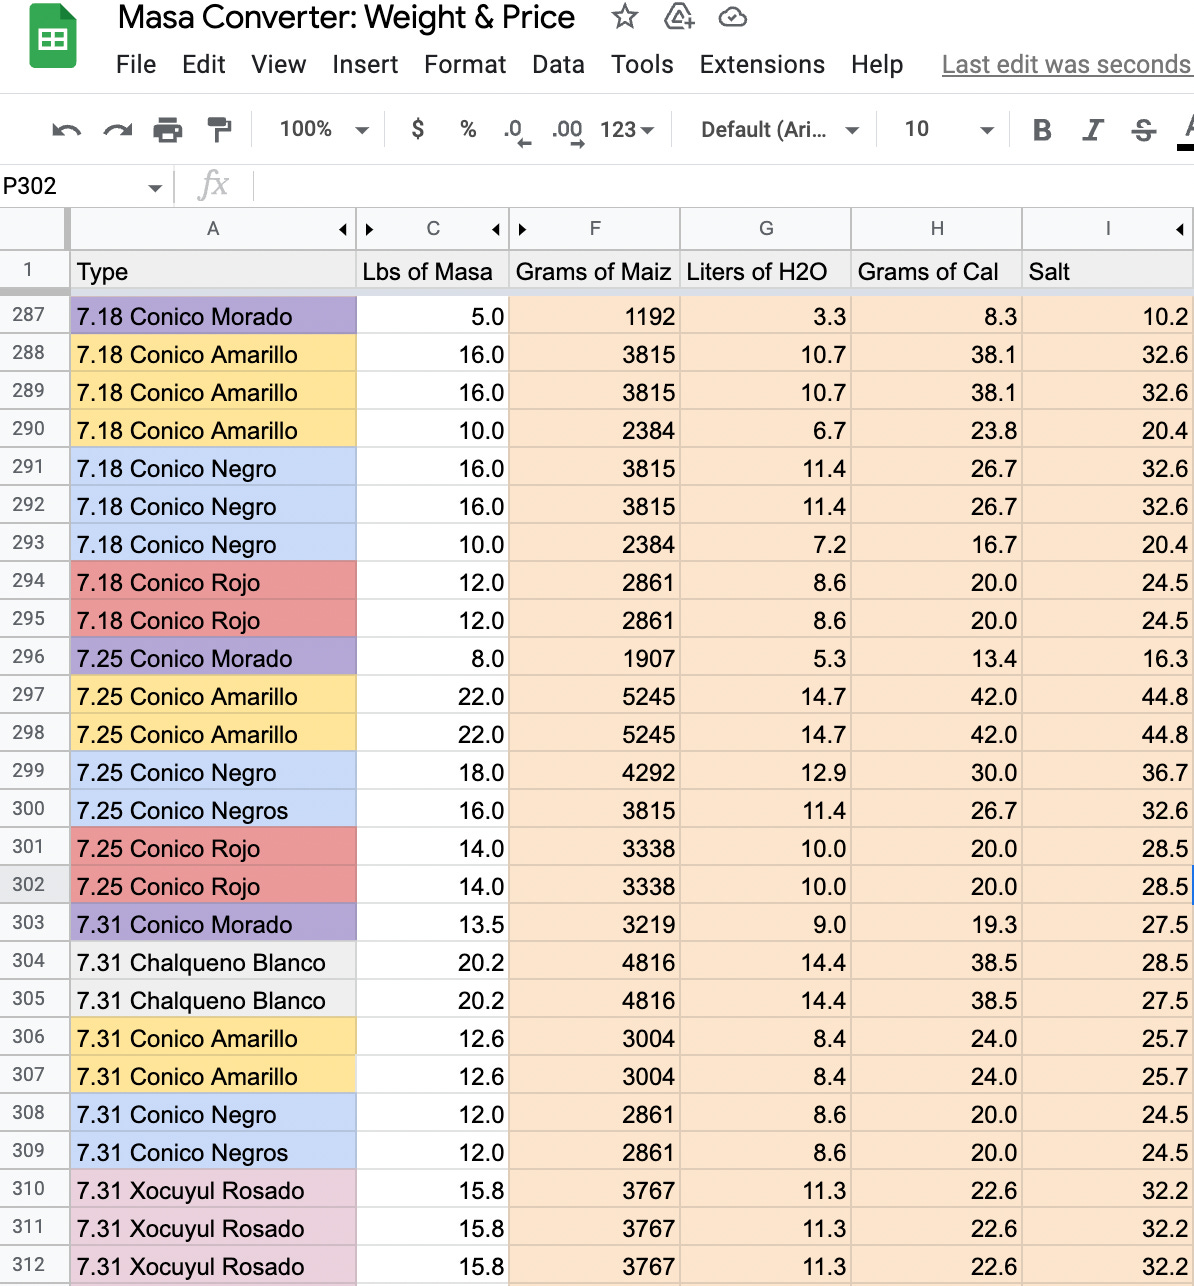Decrease decimal places
Image resolution: width=1194 pixels, height=1286 pixels.
pos(517,131)
